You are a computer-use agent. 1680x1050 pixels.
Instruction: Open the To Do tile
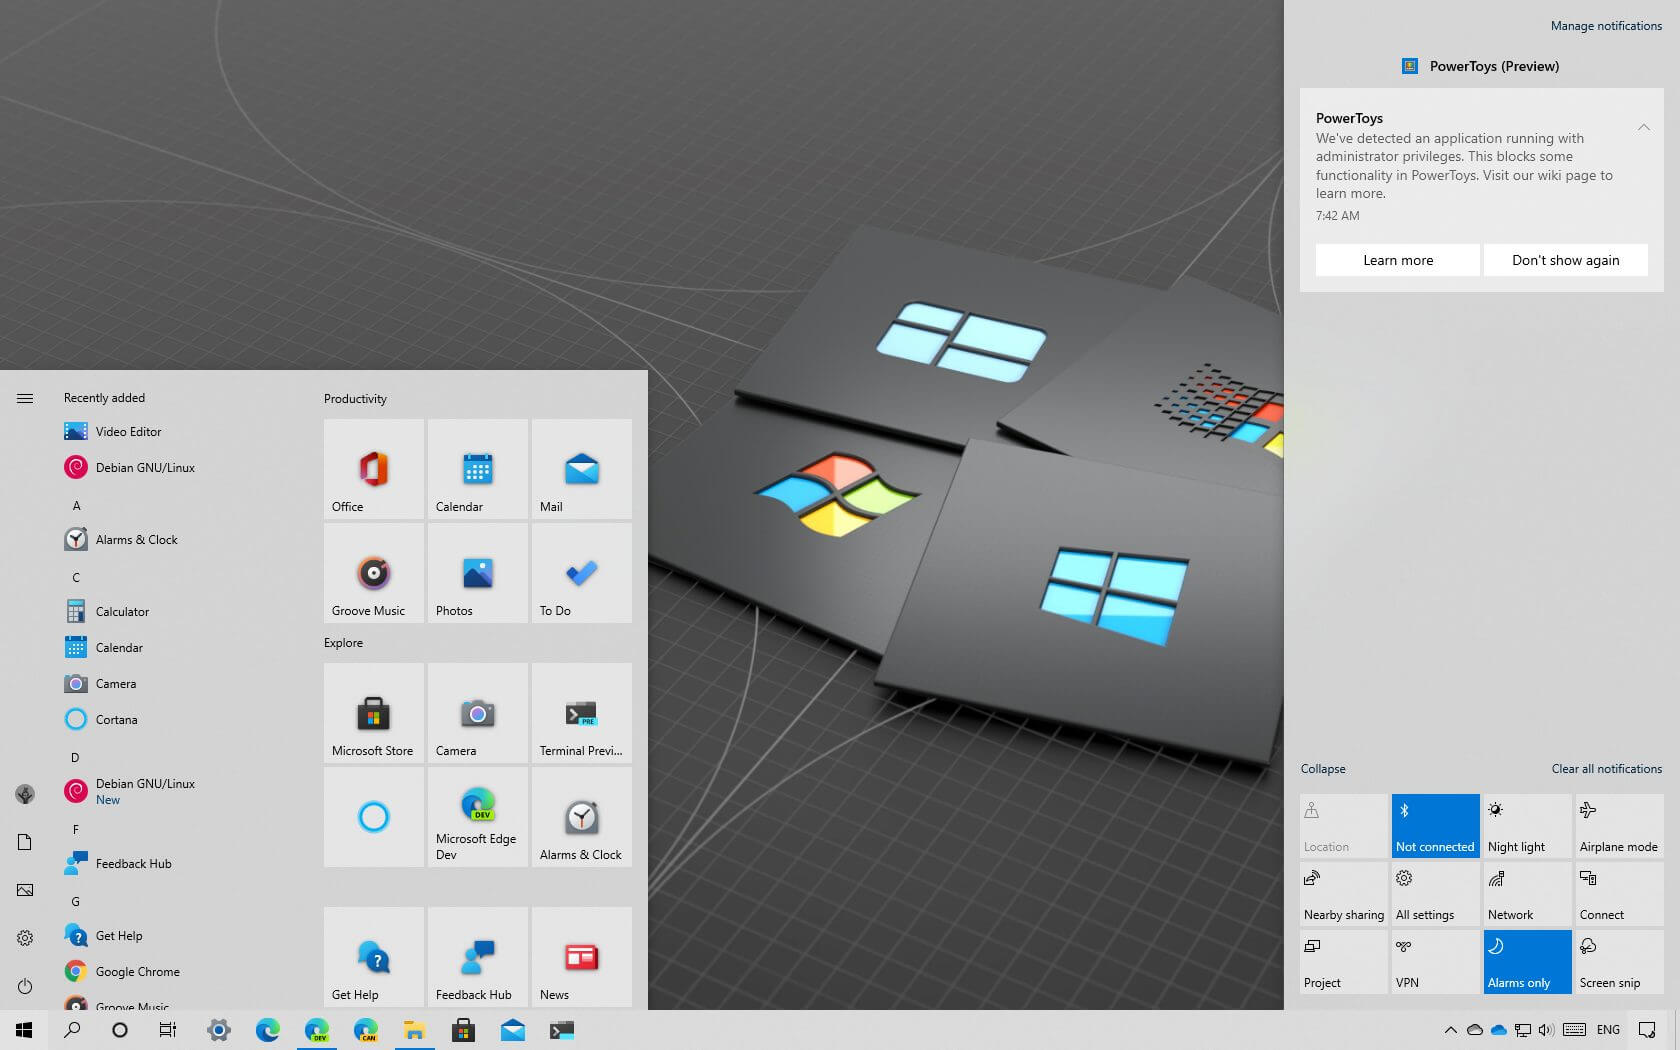(581, 573)
